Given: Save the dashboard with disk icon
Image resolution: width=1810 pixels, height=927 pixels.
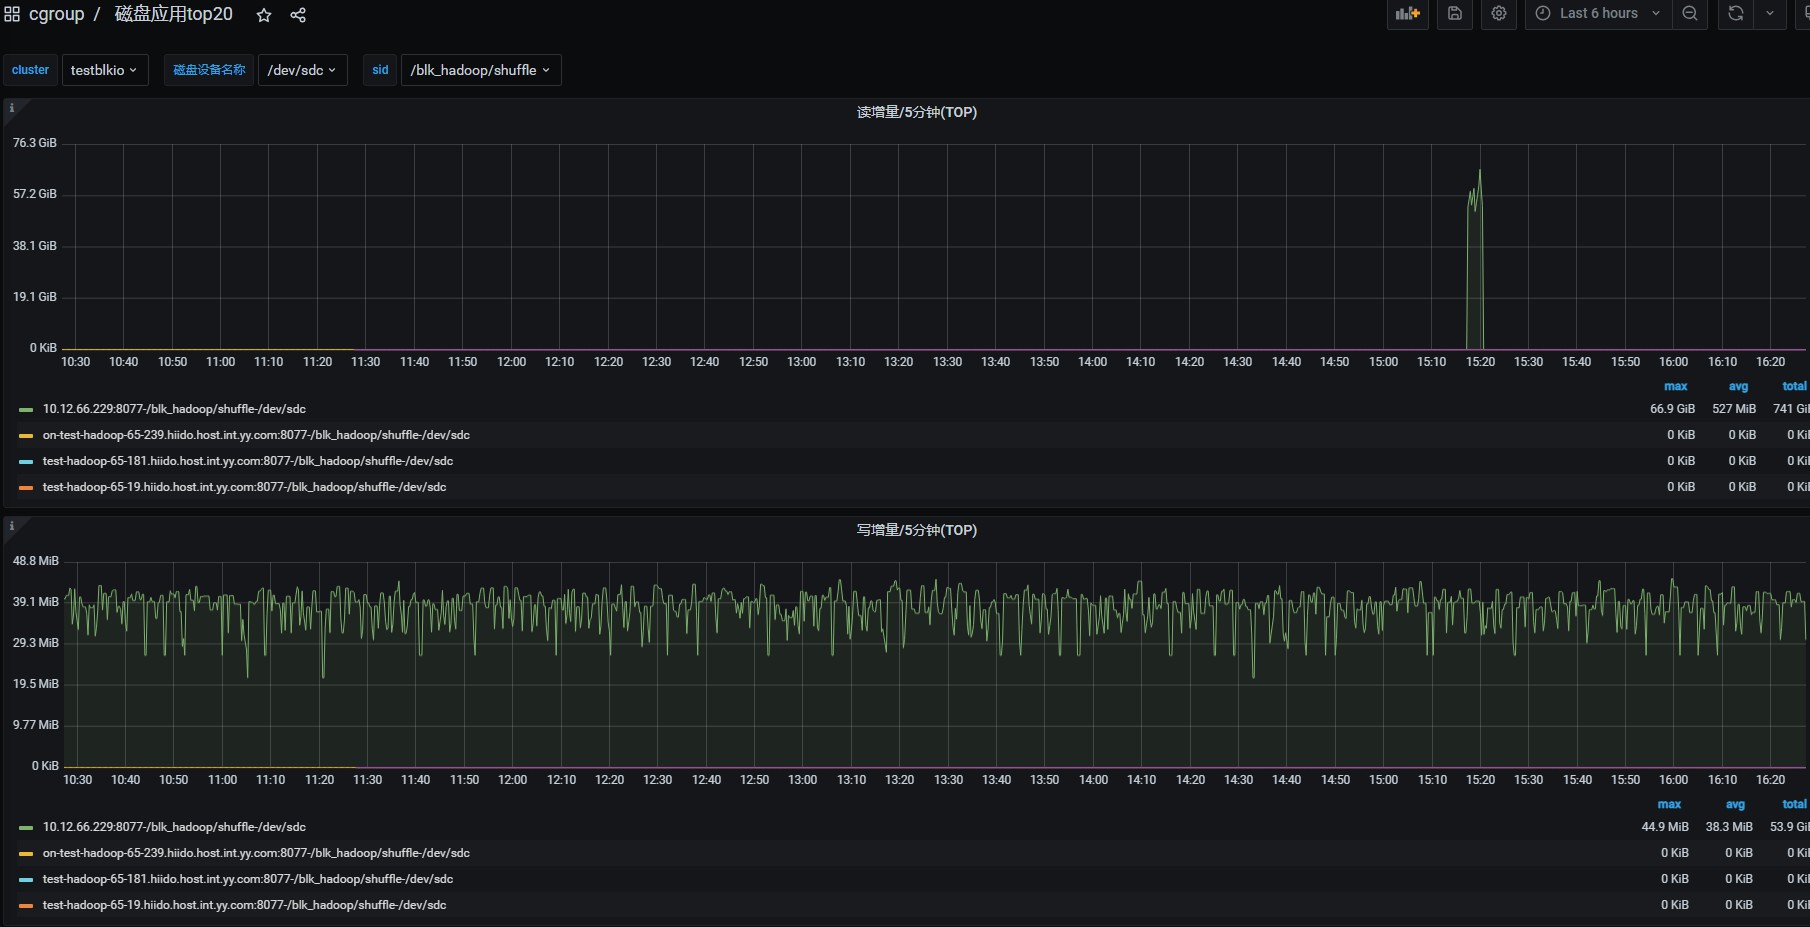Looking at the screenshot, I should (1454, 14).
